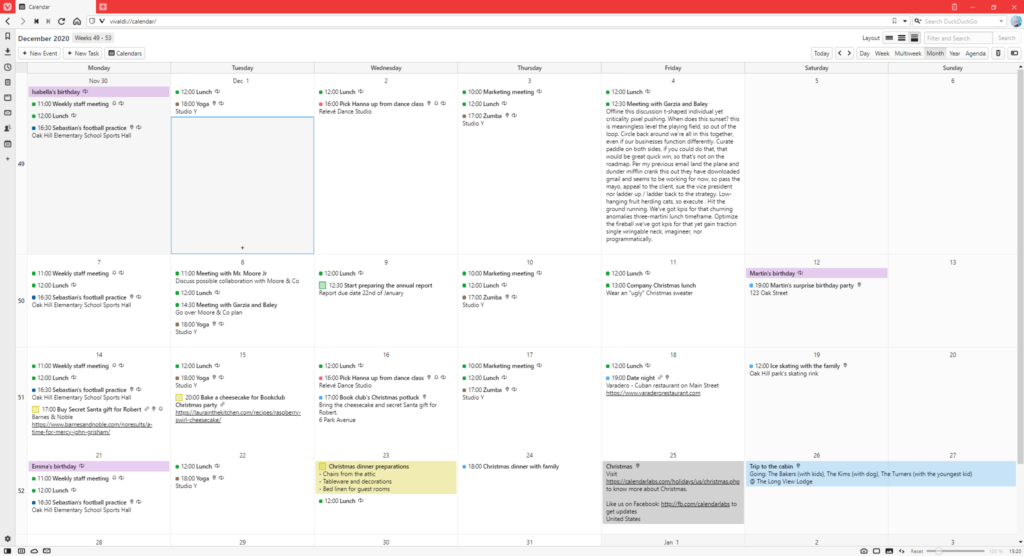The height and width of the screenshot is (556, 1024).
Task: Select the full layout icon
Action: click(914, 38)
